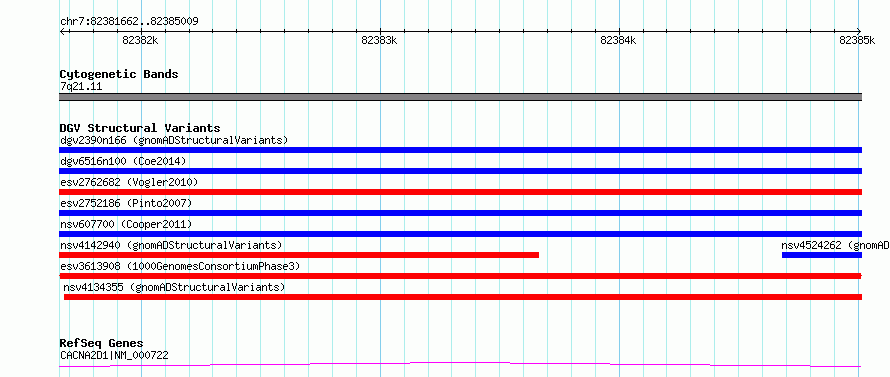Open the nsv4134355 (gnomADStructuralVariants) label
Screen dimensions: 890x377
[174, 287]
